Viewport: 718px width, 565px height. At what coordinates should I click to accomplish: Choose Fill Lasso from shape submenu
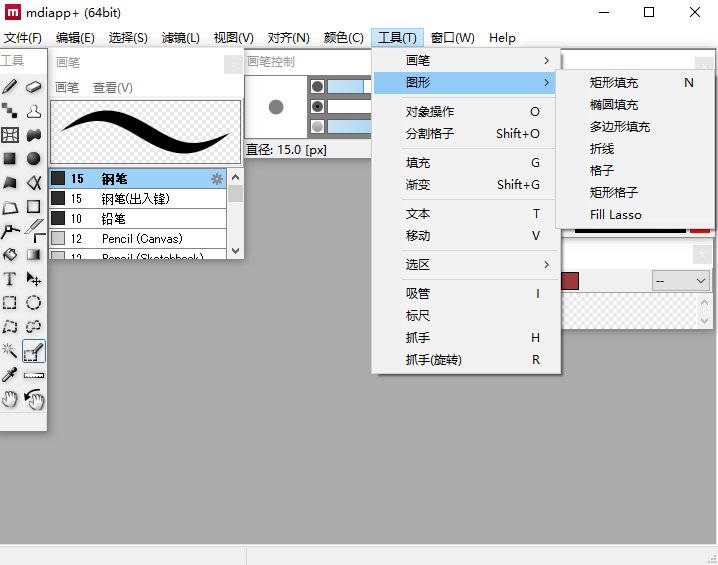[636, 215]
